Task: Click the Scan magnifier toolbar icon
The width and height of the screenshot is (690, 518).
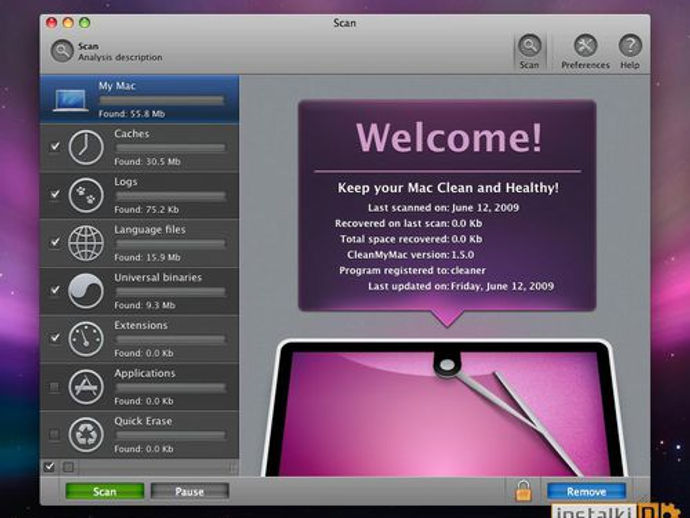Action: [x=529, y=45]
